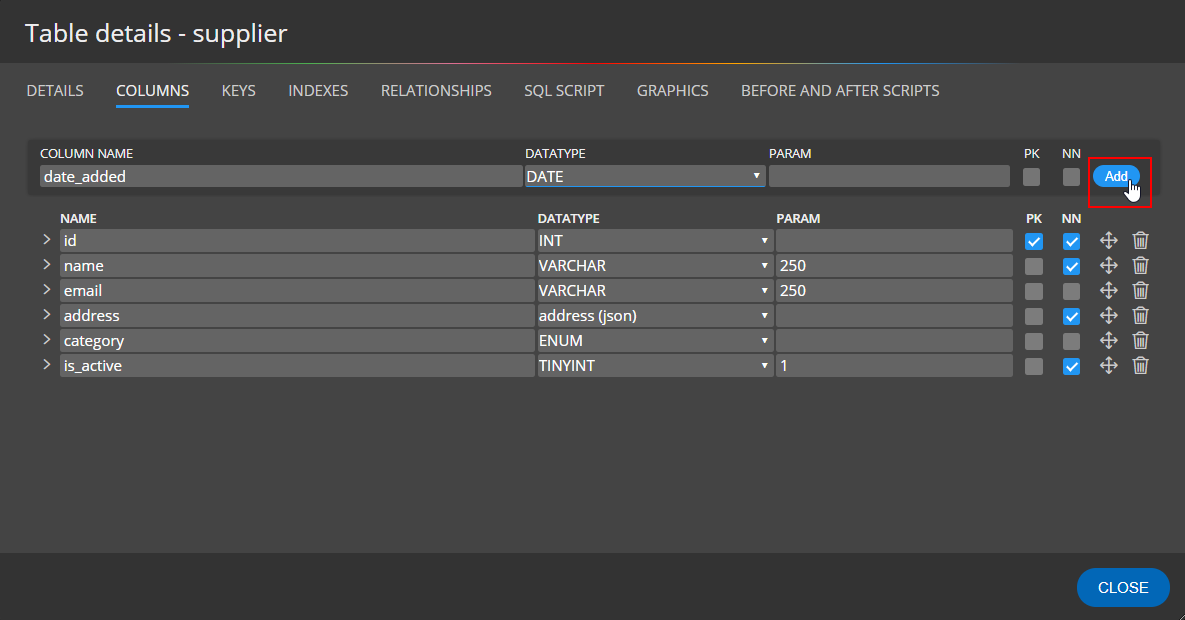Uncheck NN checkbox for name row

[1072, 267]
